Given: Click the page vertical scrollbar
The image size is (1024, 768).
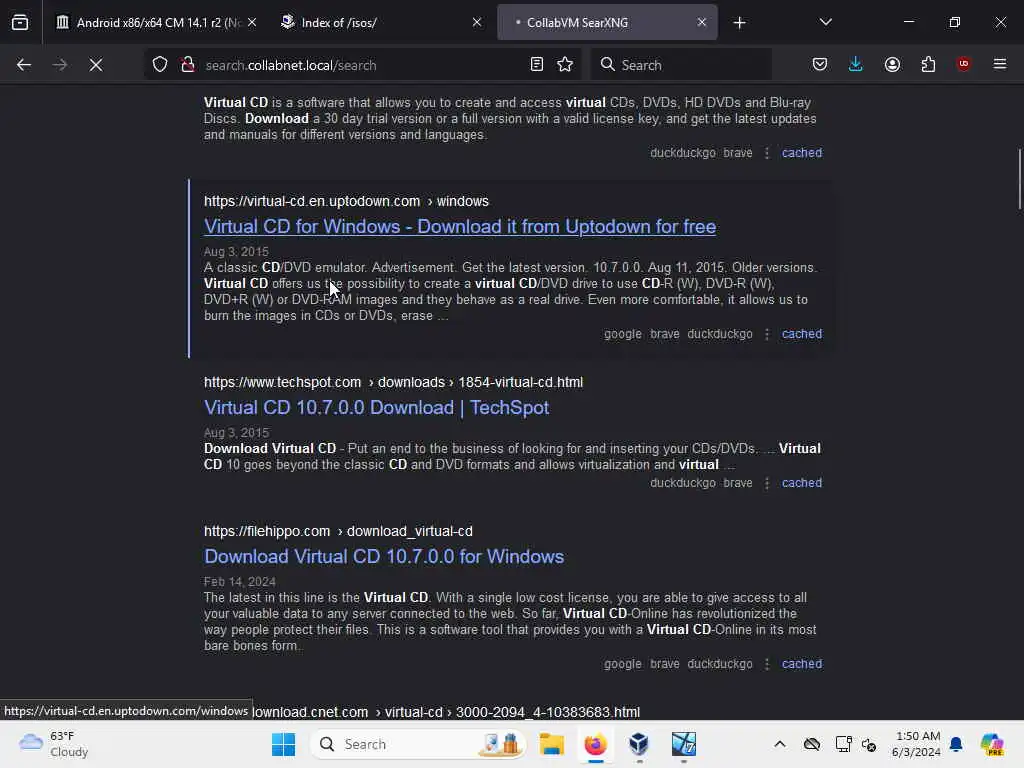Looking at the screenshot, I should (1019, 180).
